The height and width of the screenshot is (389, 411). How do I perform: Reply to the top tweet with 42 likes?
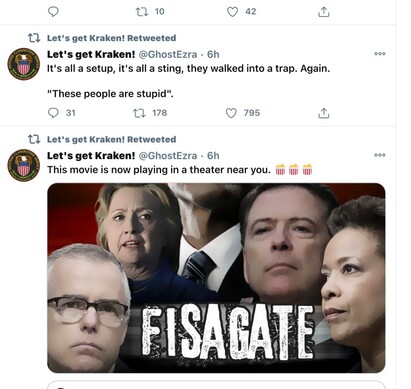click(53, 12)
